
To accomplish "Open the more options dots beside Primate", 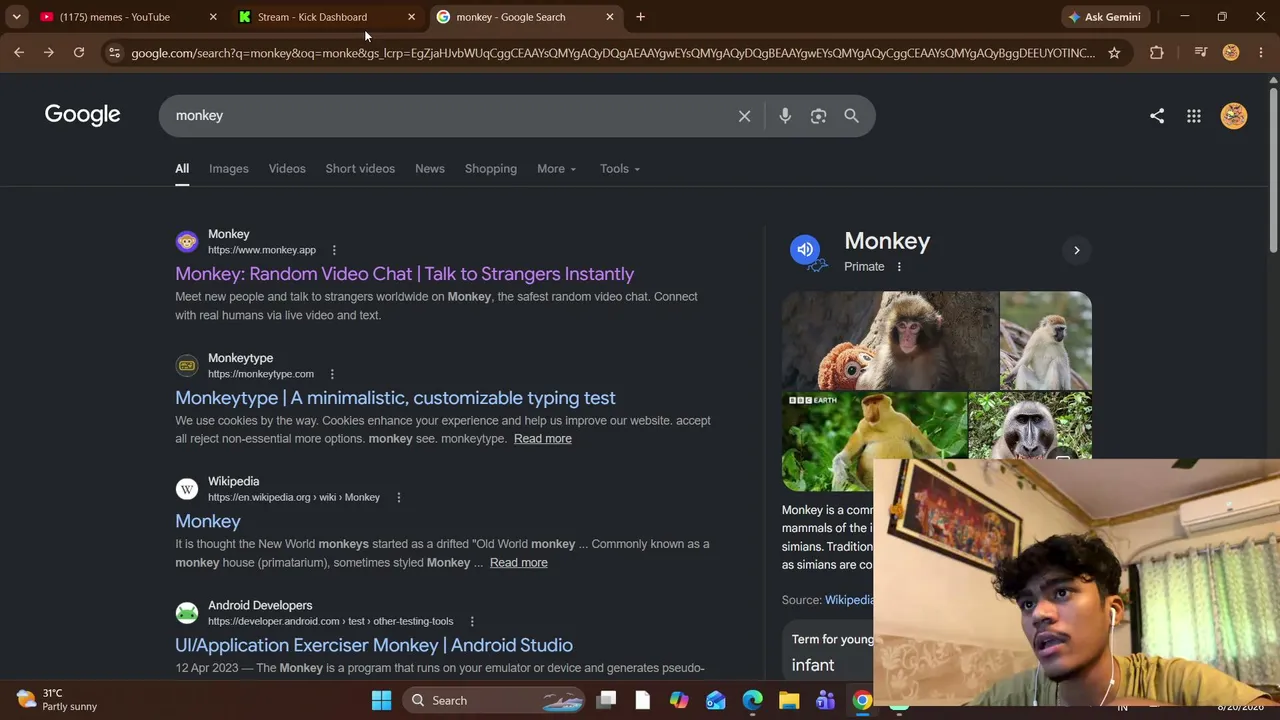I will 899,267.
